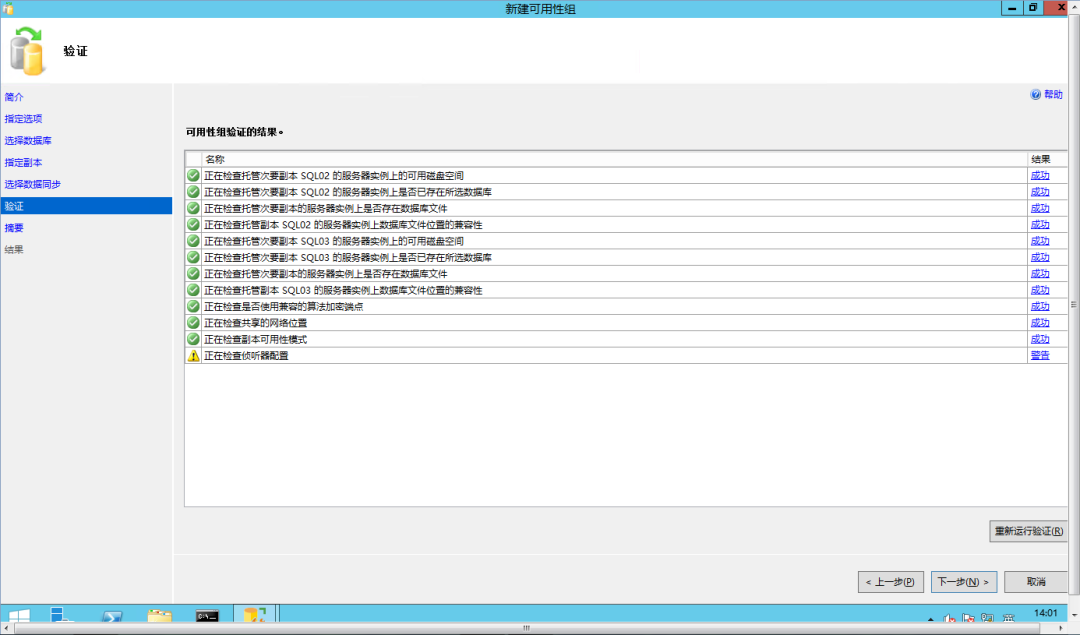The height and width of the screenshot is (635, 1080).
Task: Open 成功 link for 加密端点 check
Action: [1039, 306]
